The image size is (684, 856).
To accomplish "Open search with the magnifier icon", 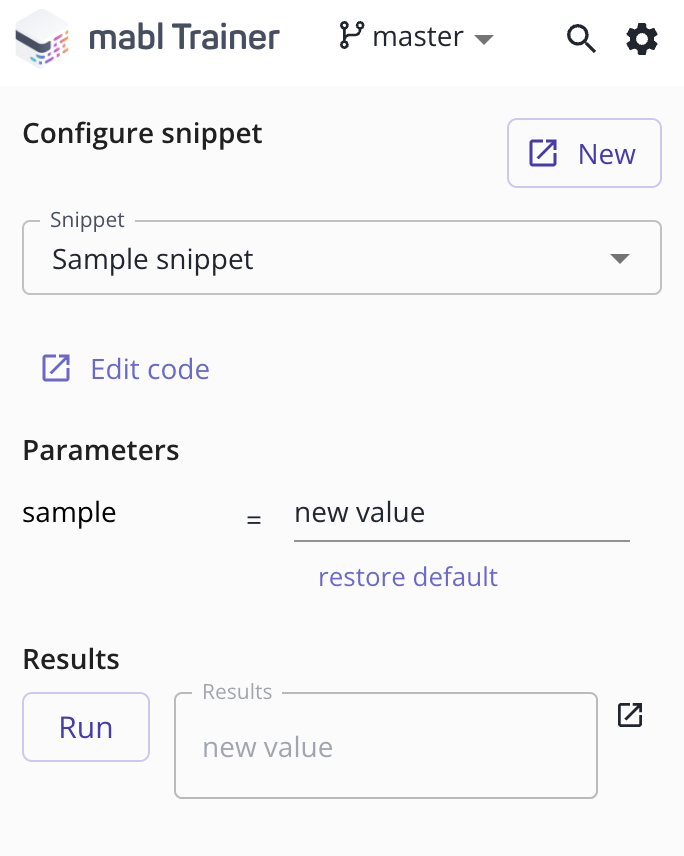I will (581, 39).
